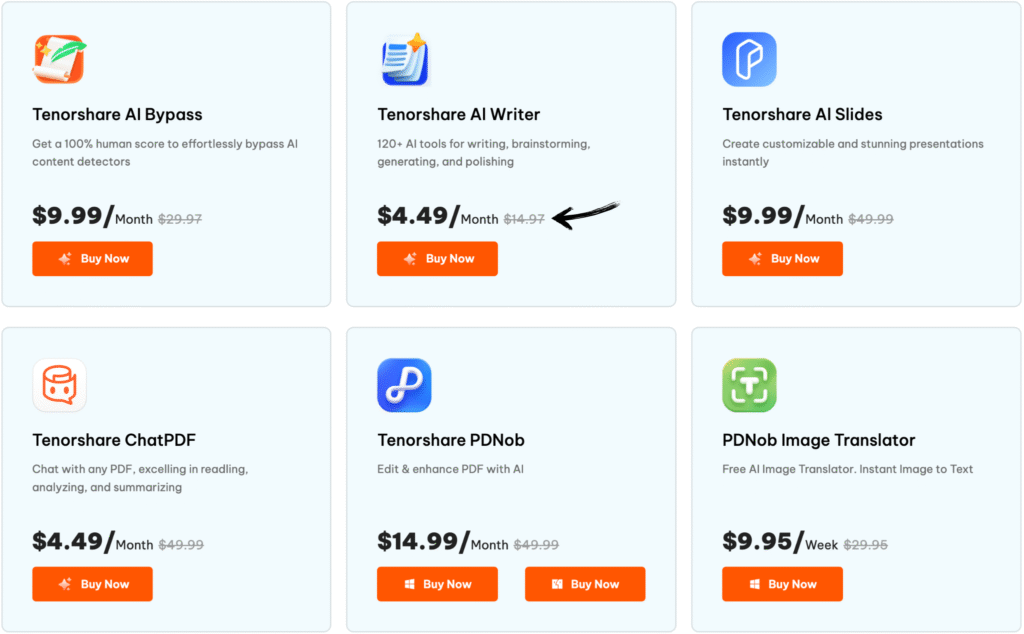Screen dimensions: 1024x634
Task: Buy Now for PDNob Image Translator
Action: [782, 584]
